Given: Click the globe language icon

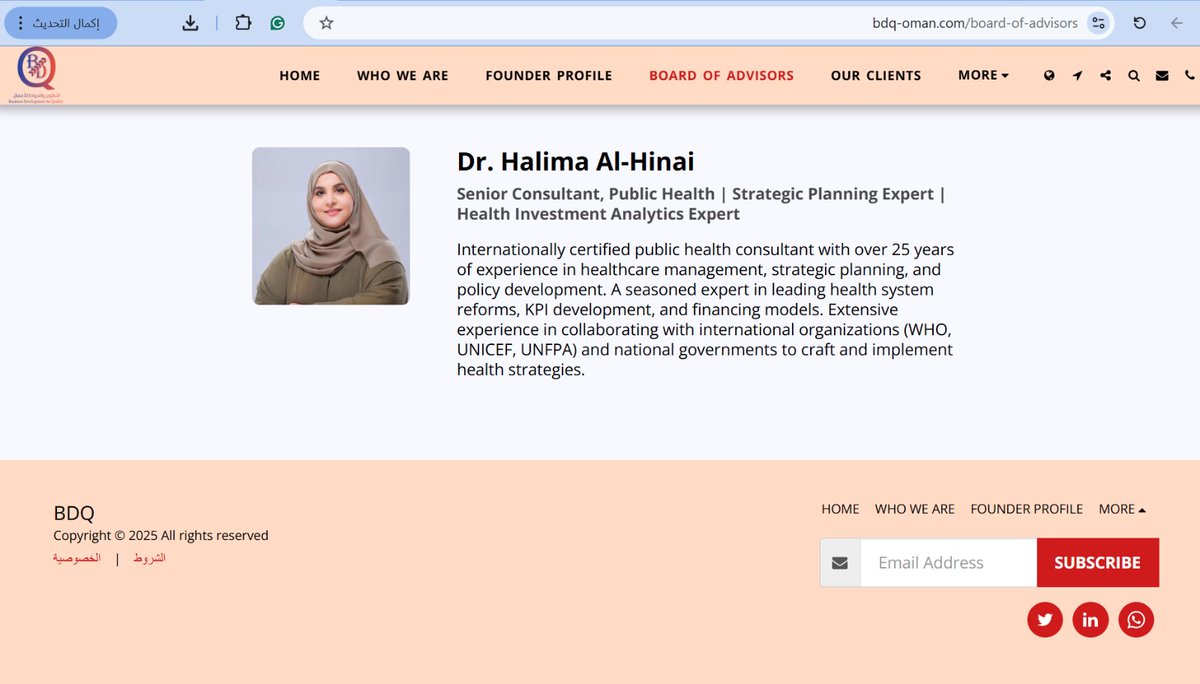Looking at the screenshot, I should click(x=1049, y=75).
